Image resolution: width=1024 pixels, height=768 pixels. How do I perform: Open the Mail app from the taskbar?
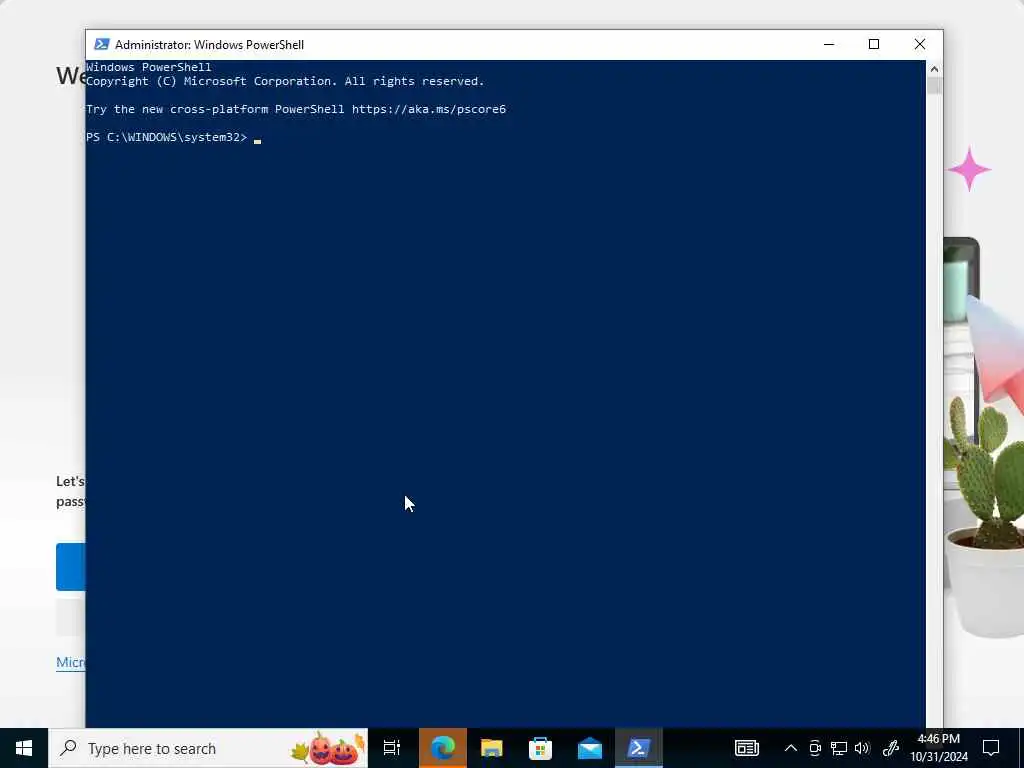click(x=590, y=748)
